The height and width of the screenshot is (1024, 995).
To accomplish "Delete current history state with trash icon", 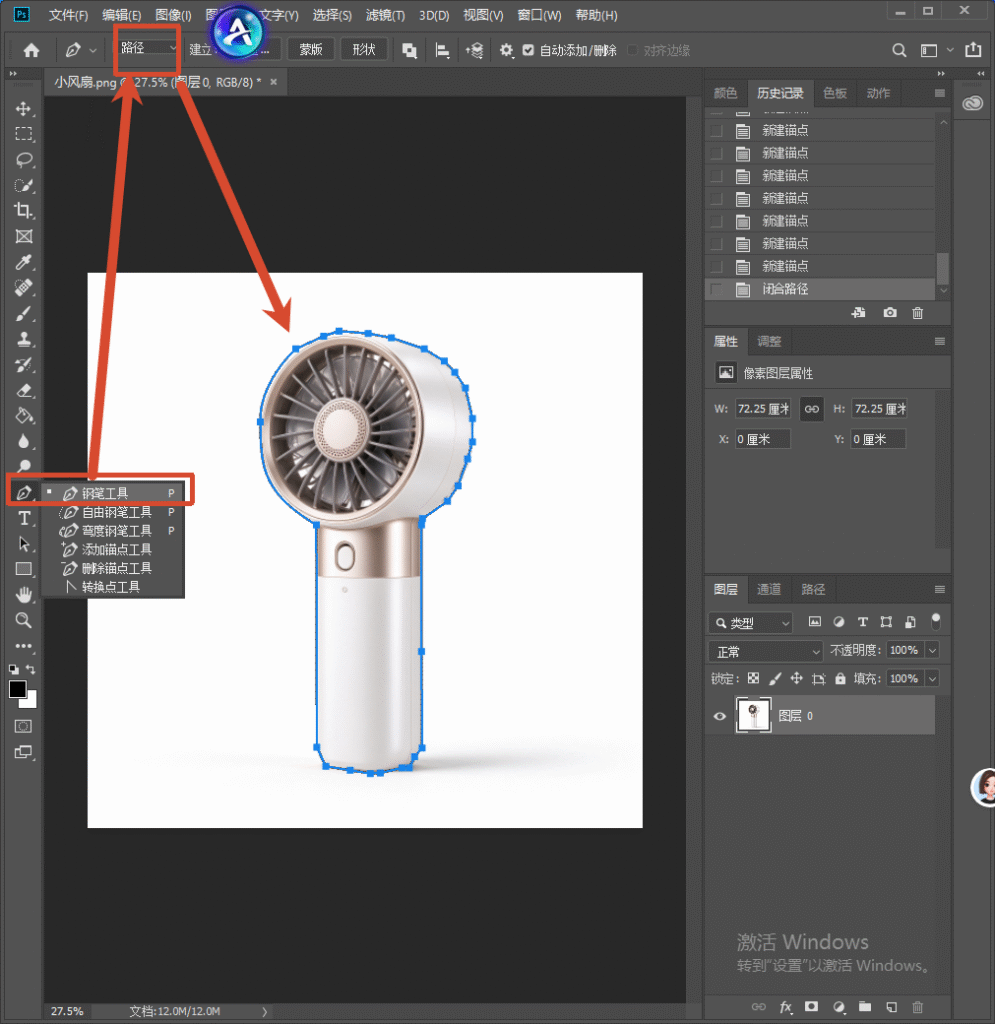I will point(917,313).
